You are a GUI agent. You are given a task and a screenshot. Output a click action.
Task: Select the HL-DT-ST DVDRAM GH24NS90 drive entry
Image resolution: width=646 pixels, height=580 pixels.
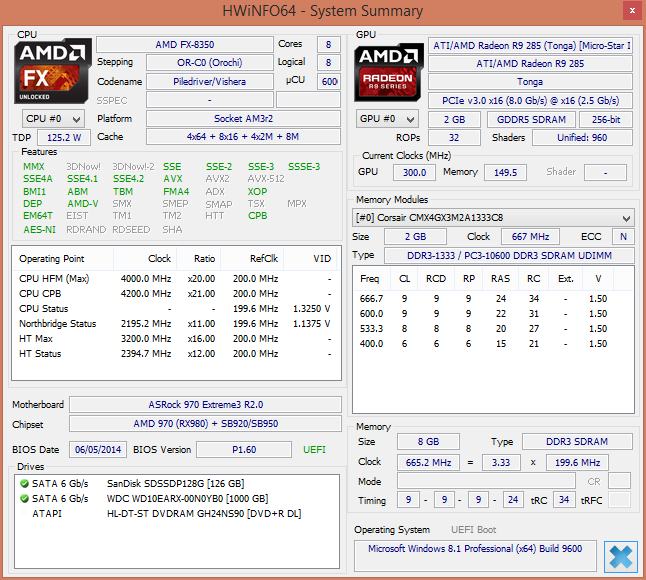[x=176, y=514]
